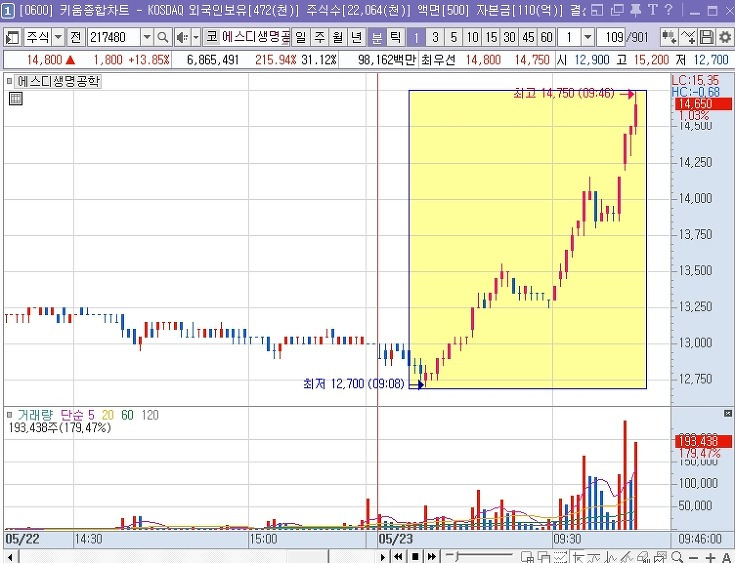
Task: Click the chart replay fast-forward button
Action: (432, 557)
